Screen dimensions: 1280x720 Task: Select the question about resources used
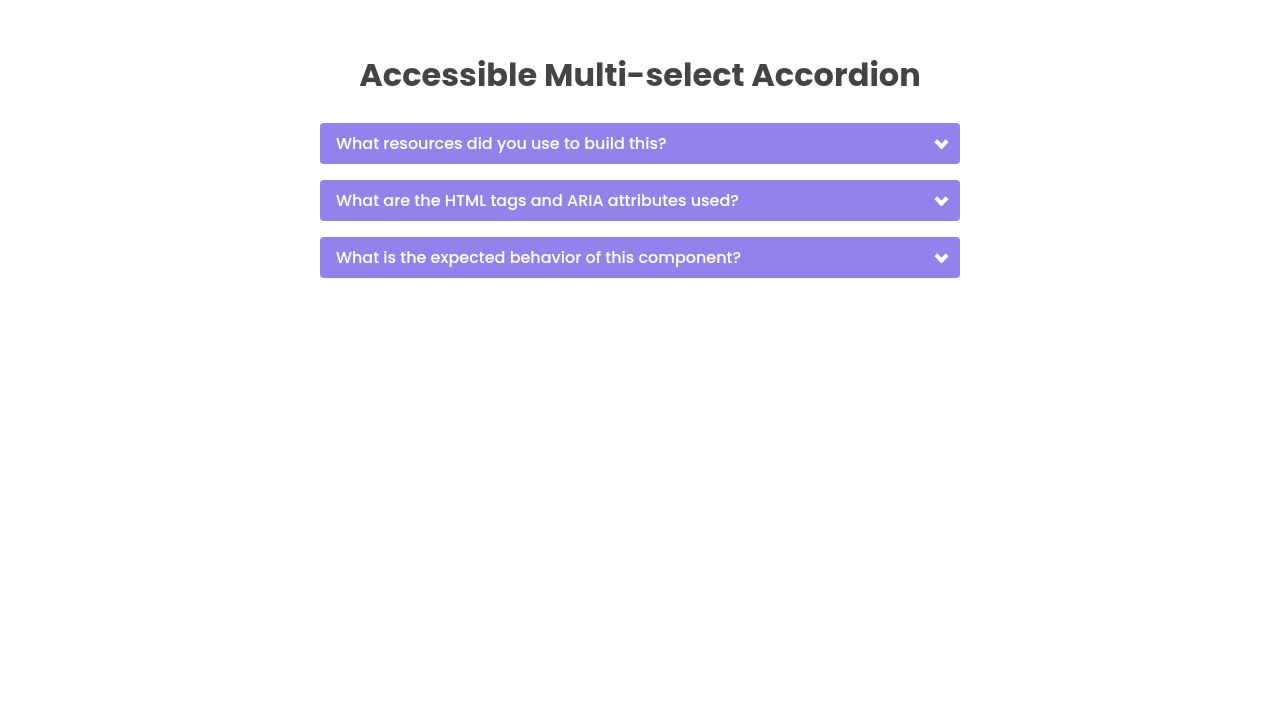(501, 144)
